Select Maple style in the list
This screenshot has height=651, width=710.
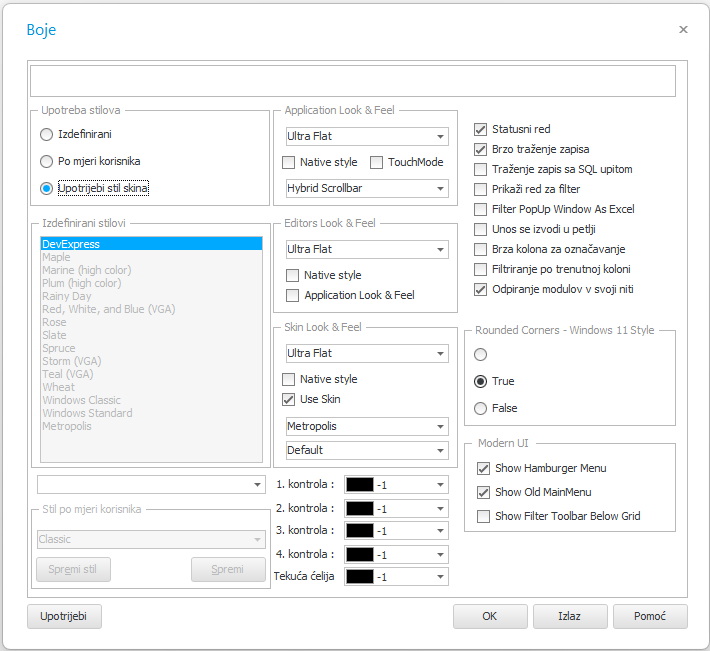point(151,257)
